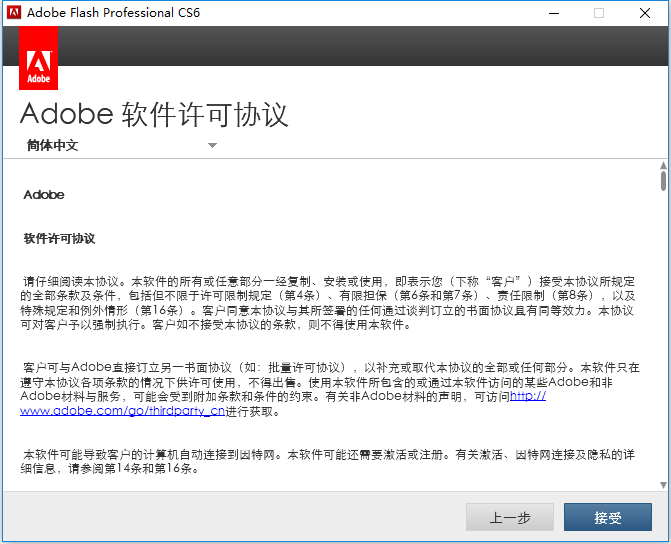Expand the language dropdown arrow

(x=212, y=146)
